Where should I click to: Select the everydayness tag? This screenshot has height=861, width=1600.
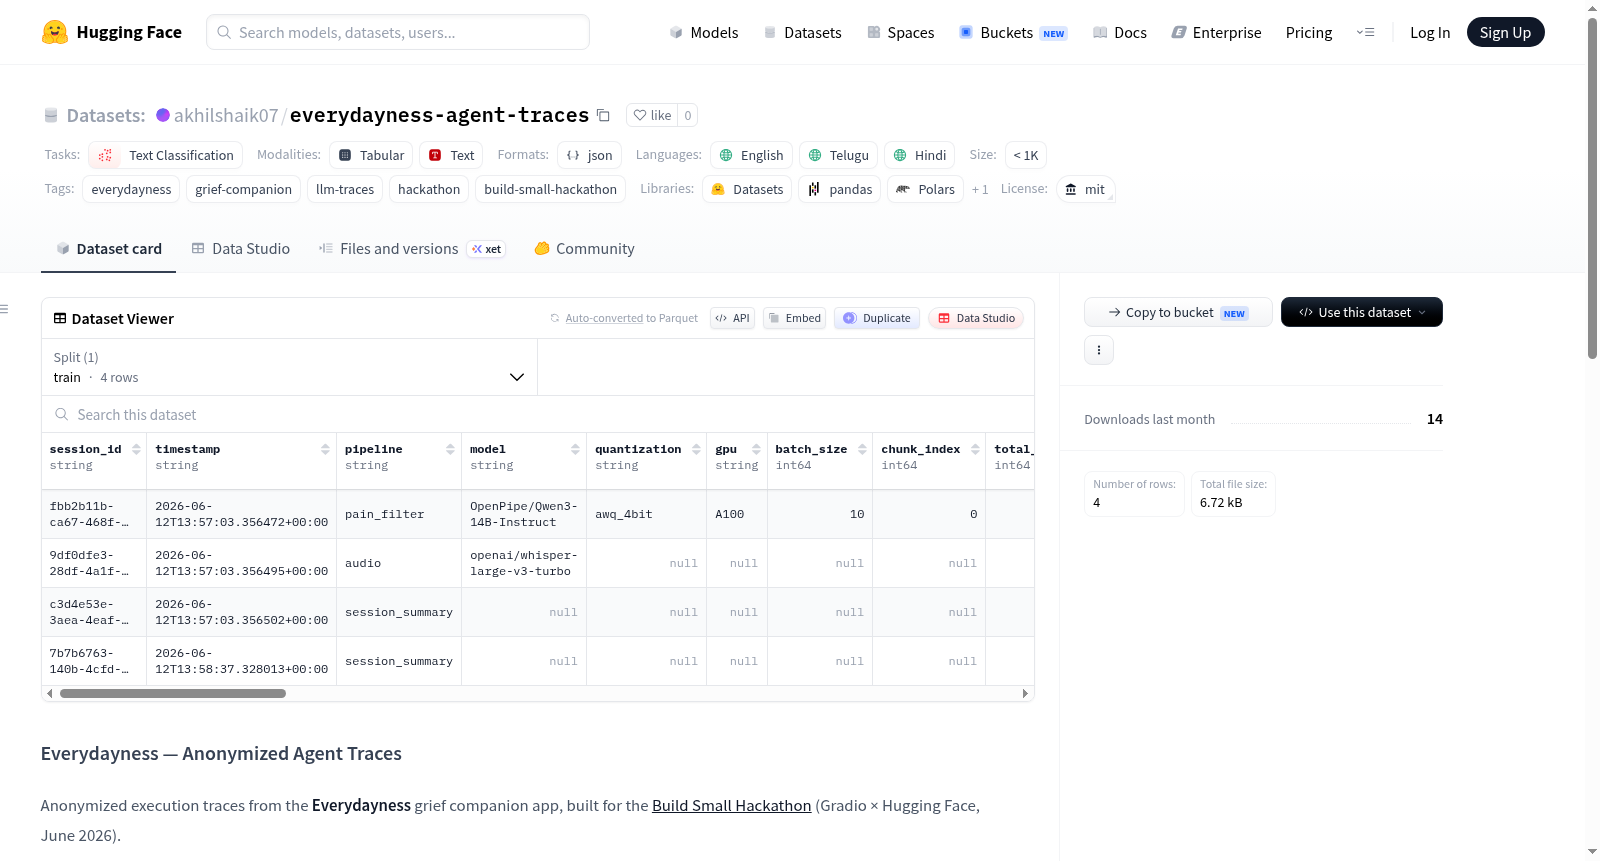(131, 189)
